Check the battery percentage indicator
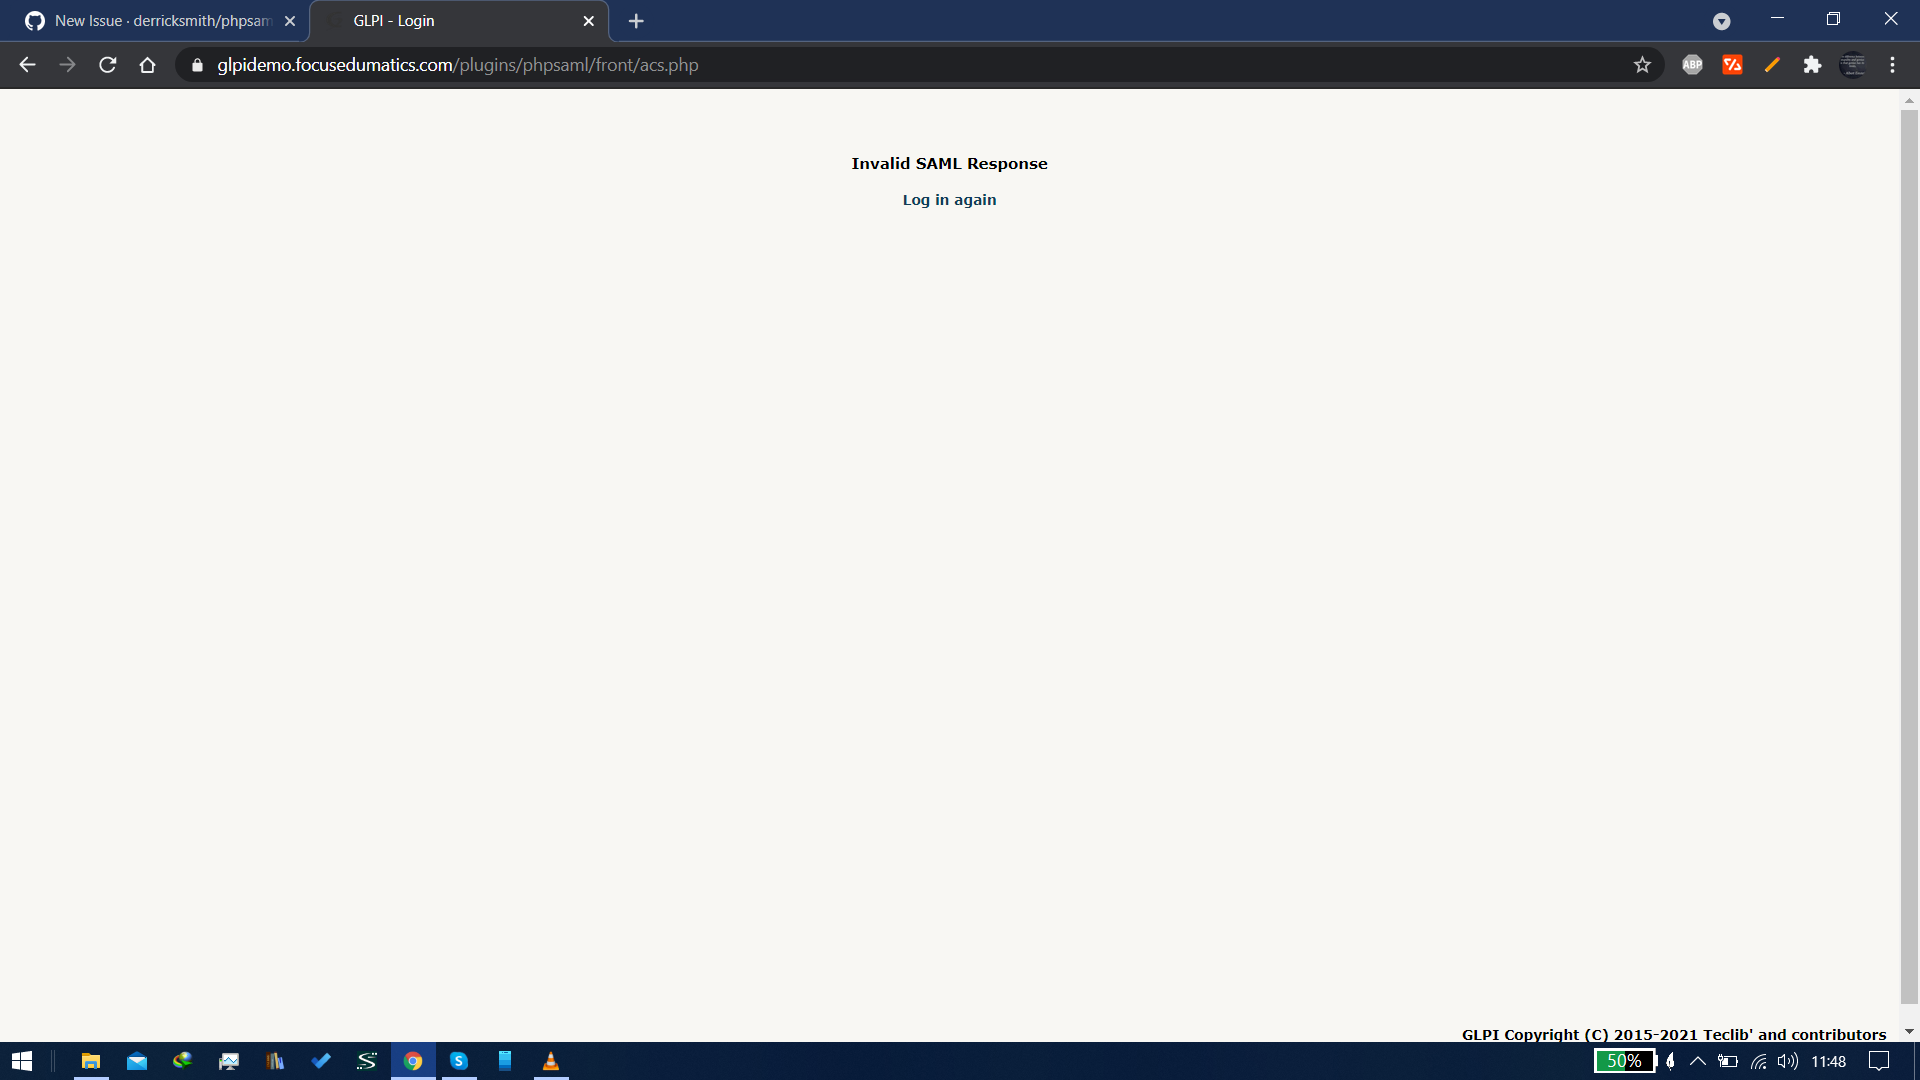1920x1080 pixels. click(x=1624, y=1062)
